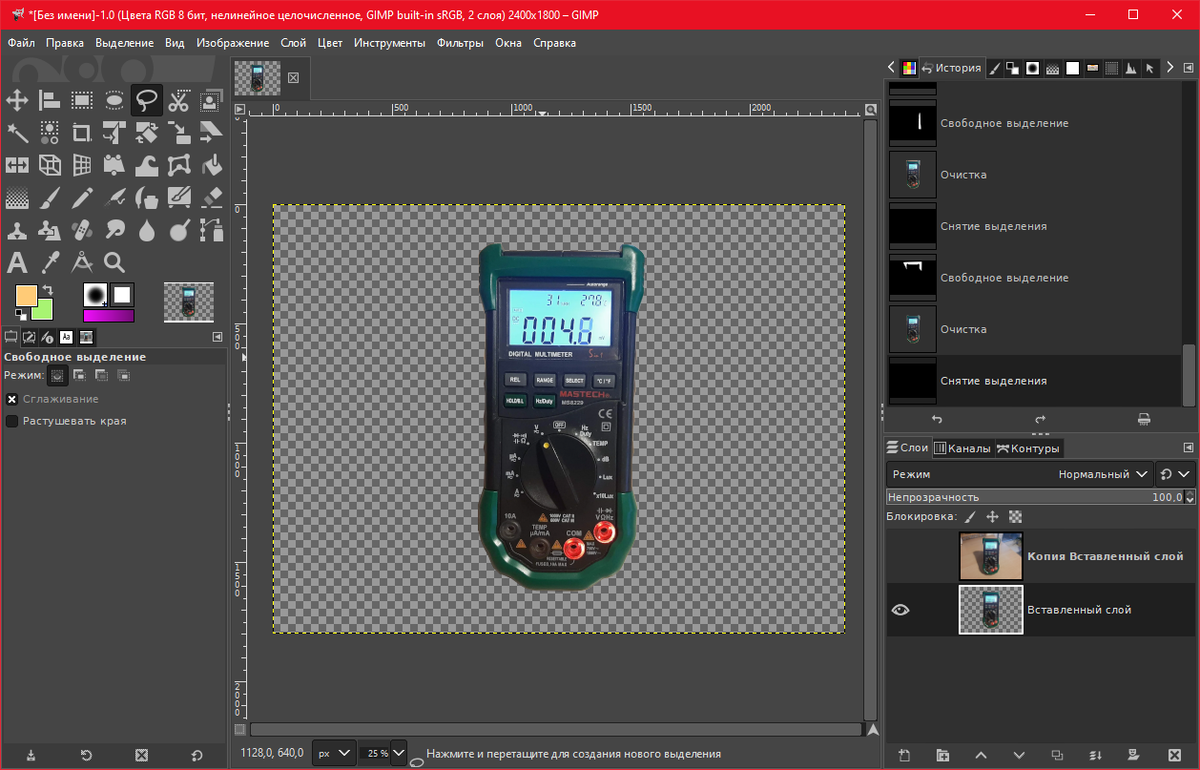Choose the Select by Color tool
The height and width of the screenshot is (770, 1200).
(x=49, y=133)
